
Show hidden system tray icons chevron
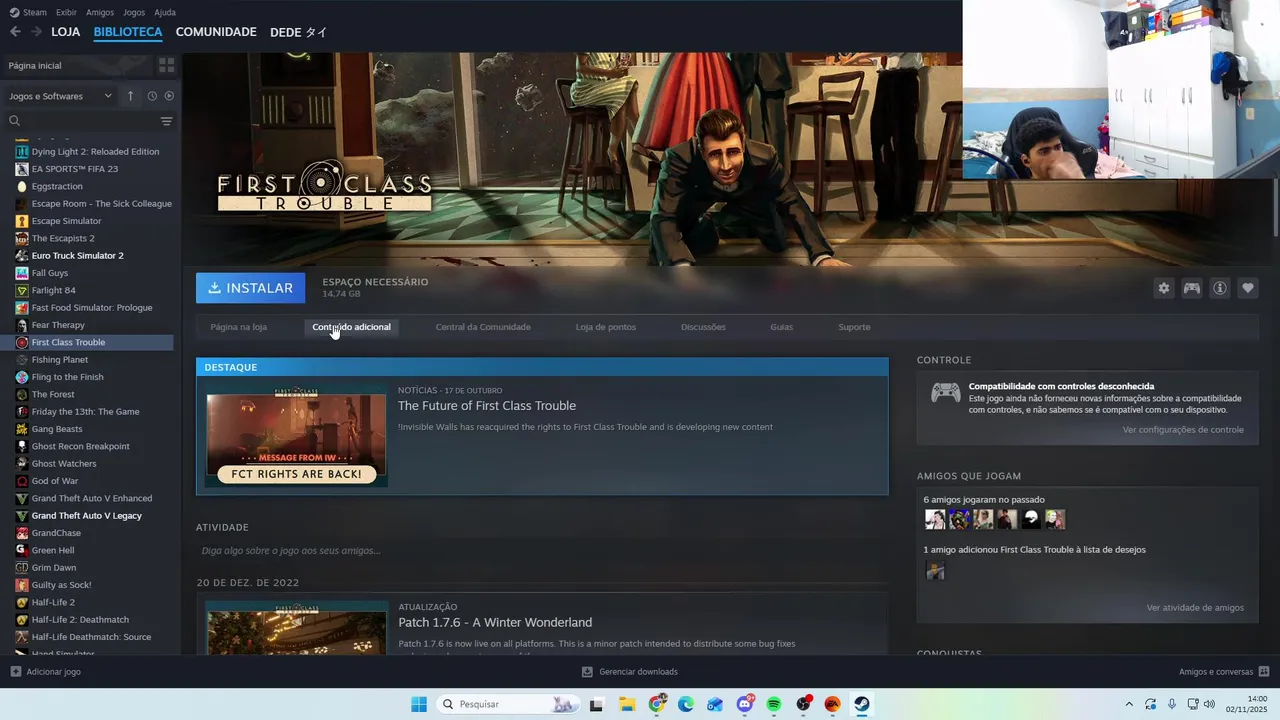point(1129,704)
